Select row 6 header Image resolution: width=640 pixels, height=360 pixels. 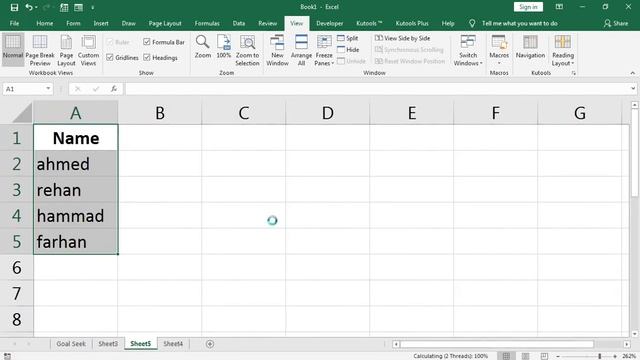[x=16, y=268]
